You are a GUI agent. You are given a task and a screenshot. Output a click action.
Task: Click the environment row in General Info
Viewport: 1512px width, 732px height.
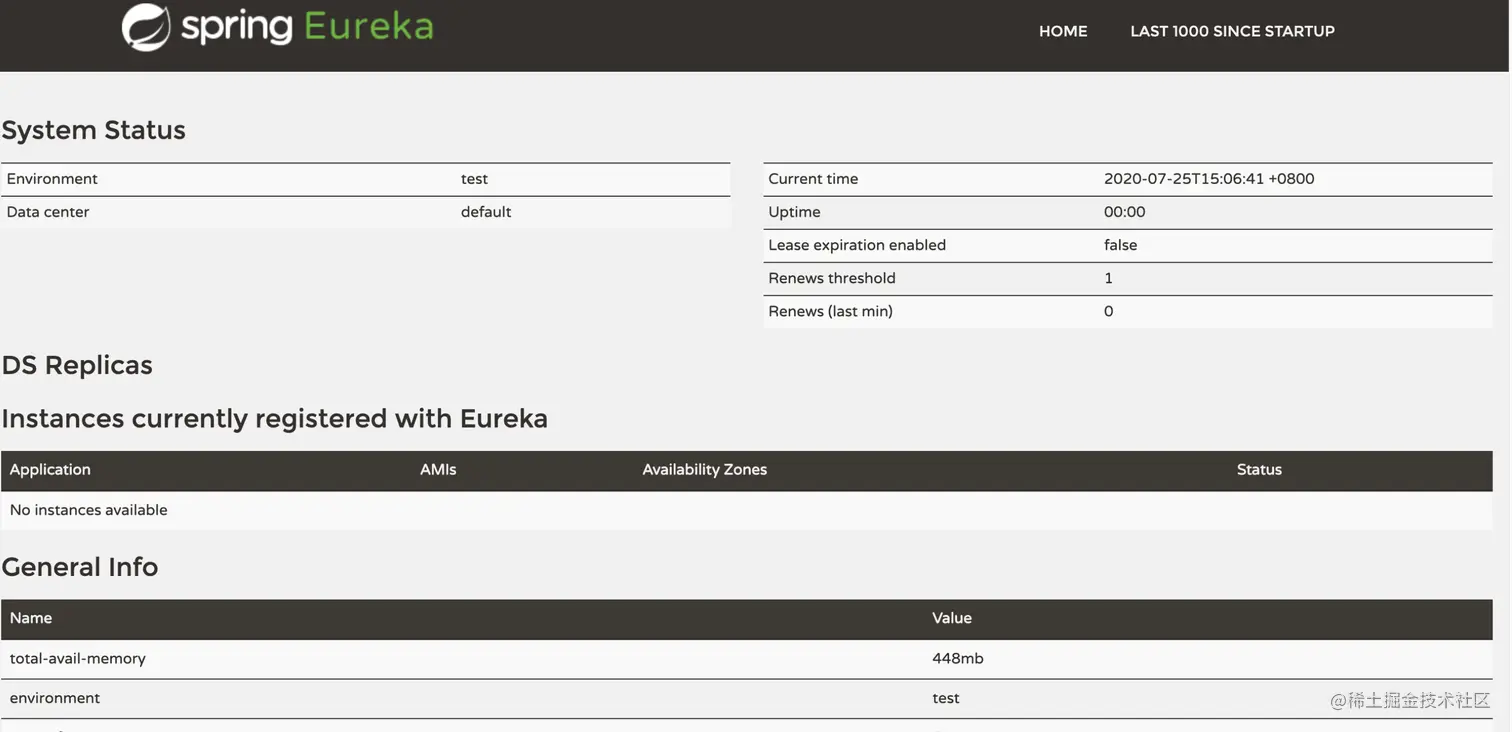(746, 698)
